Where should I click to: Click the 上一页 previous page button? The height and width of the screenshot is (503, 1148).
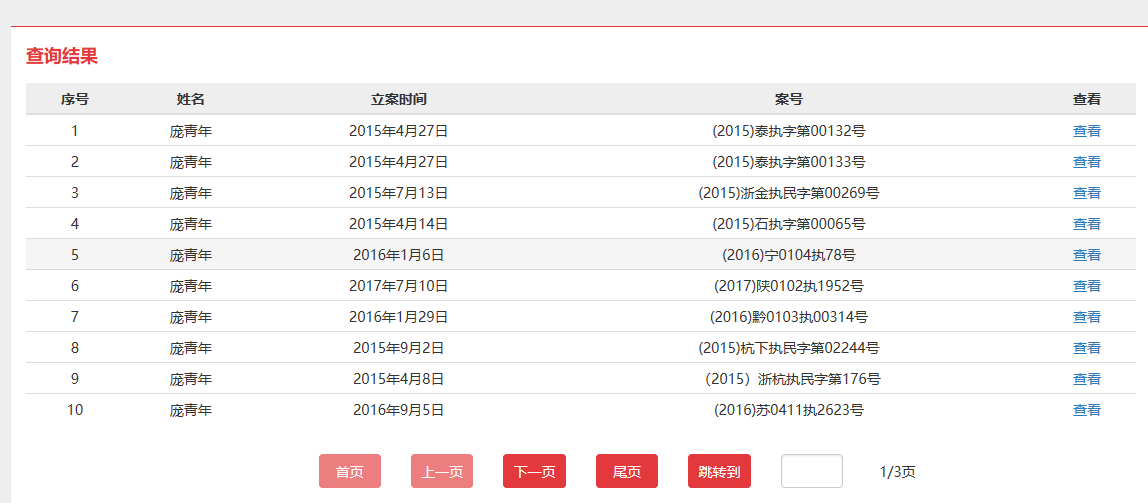441,472
